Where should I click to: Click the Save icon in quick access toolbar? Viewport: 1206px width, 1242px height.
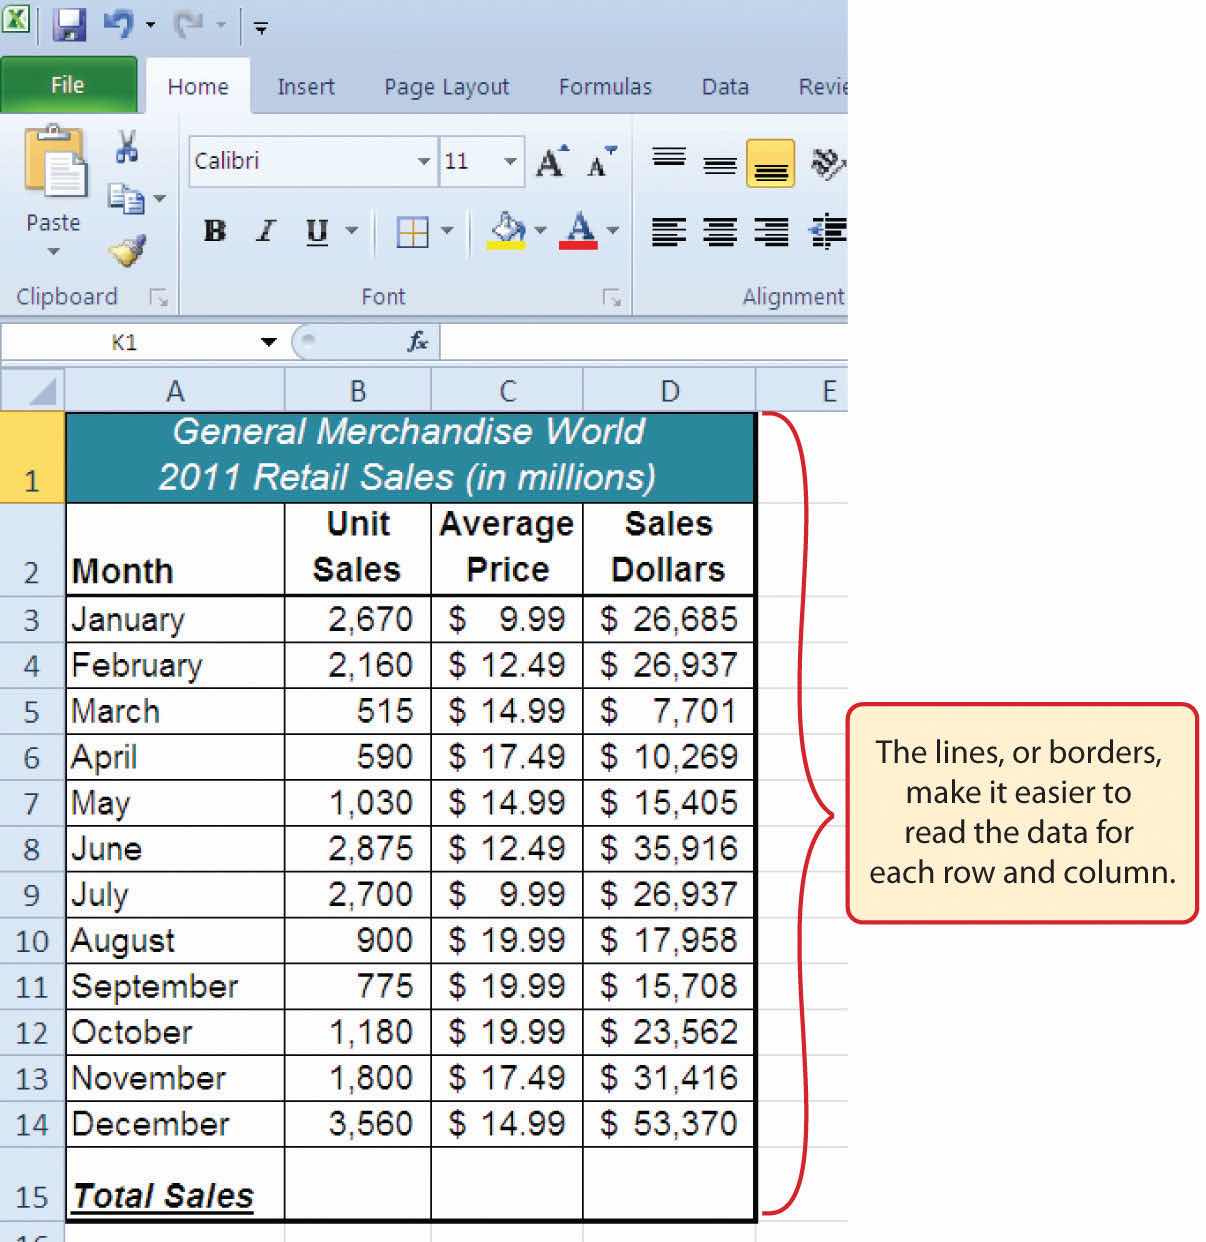click(x=68, y=24)
